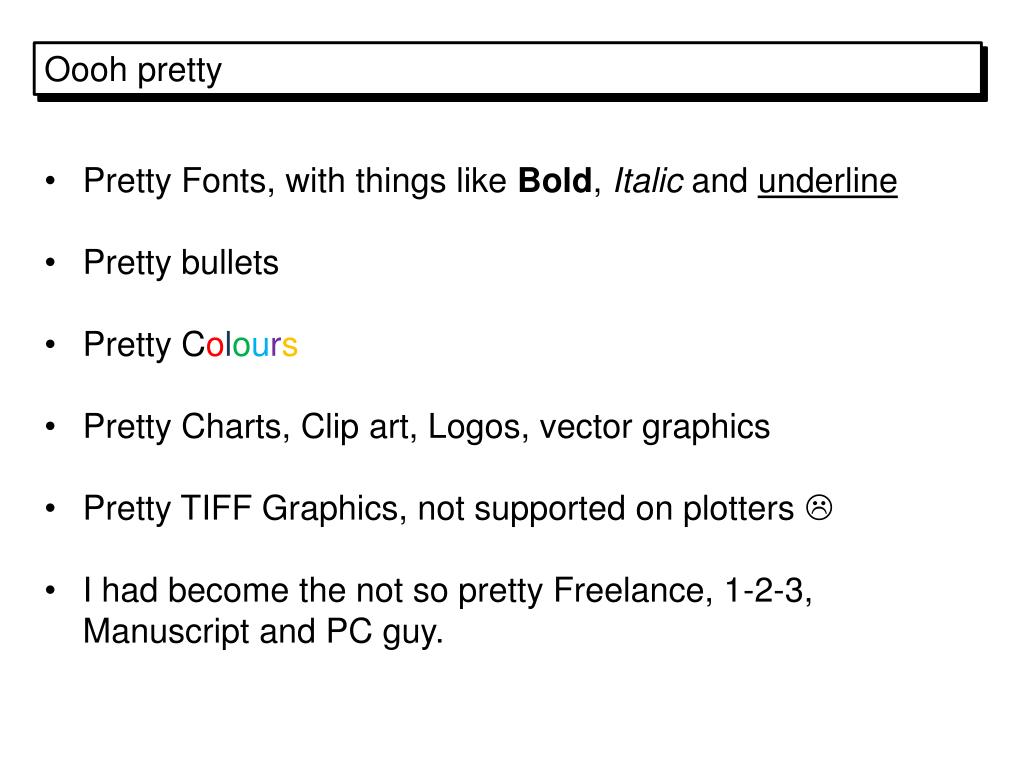
Task: Click the bullet before Pretty Charts
Action: 51,427
